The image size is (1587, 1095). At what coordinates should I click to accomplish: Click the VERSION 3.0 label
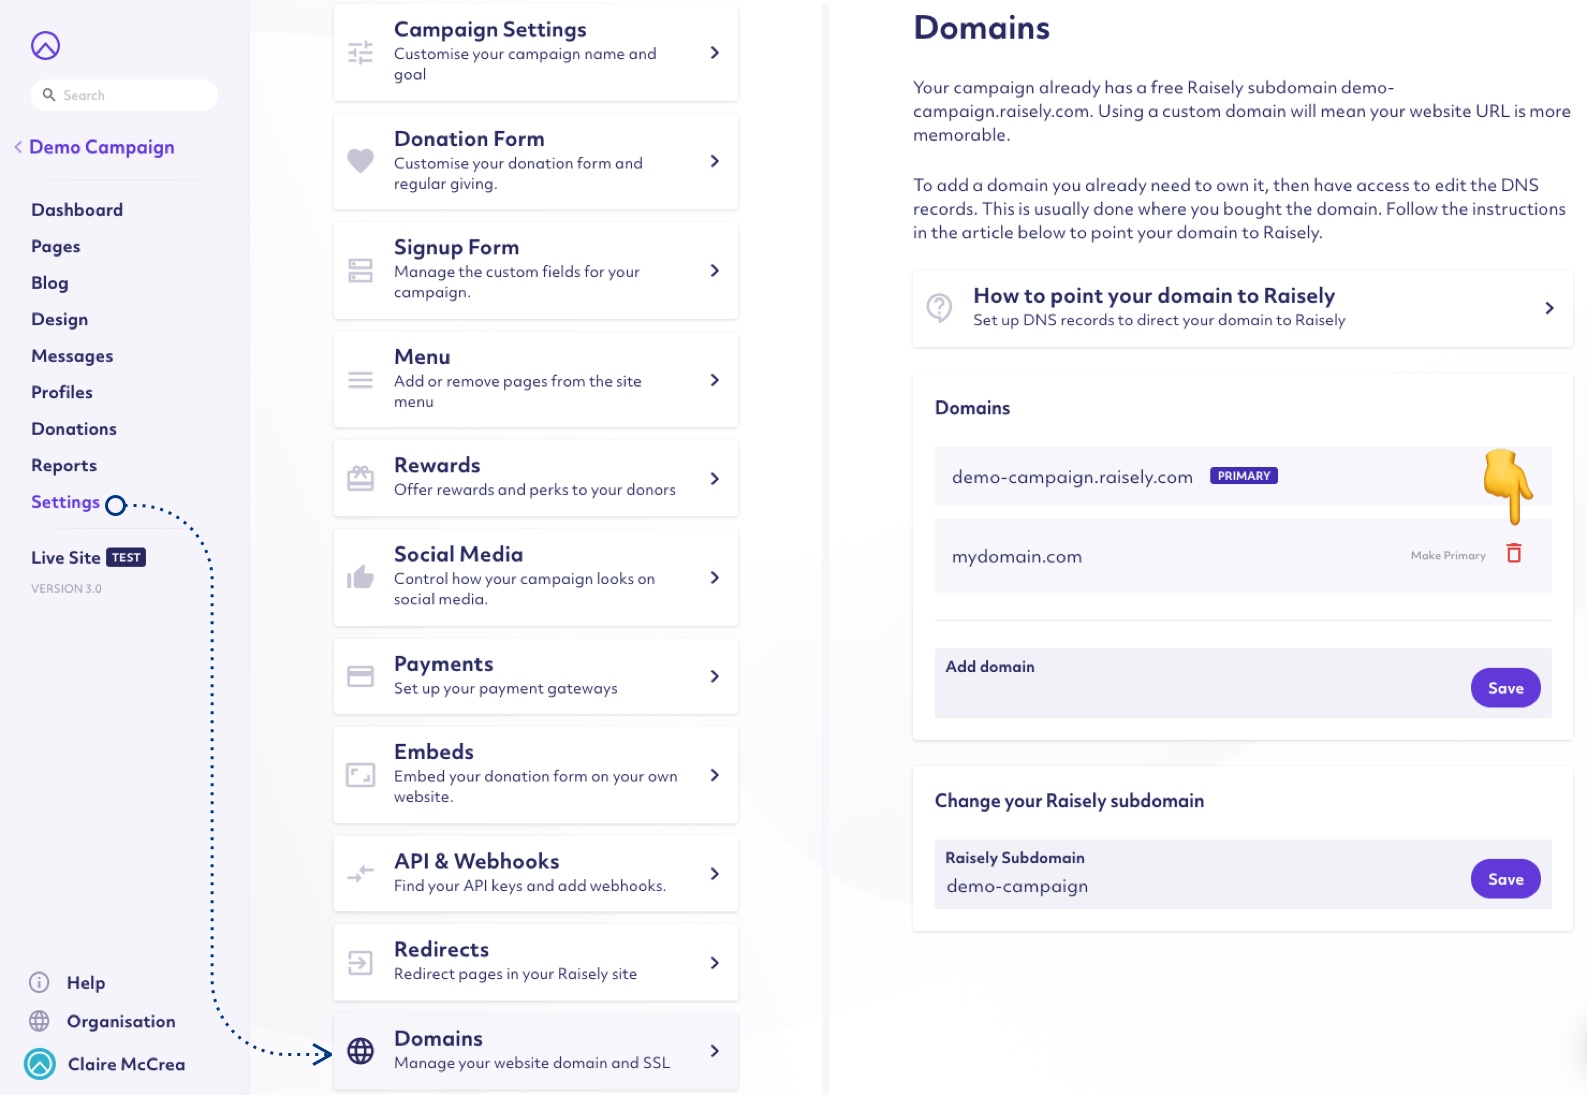[x=66, y=589]
